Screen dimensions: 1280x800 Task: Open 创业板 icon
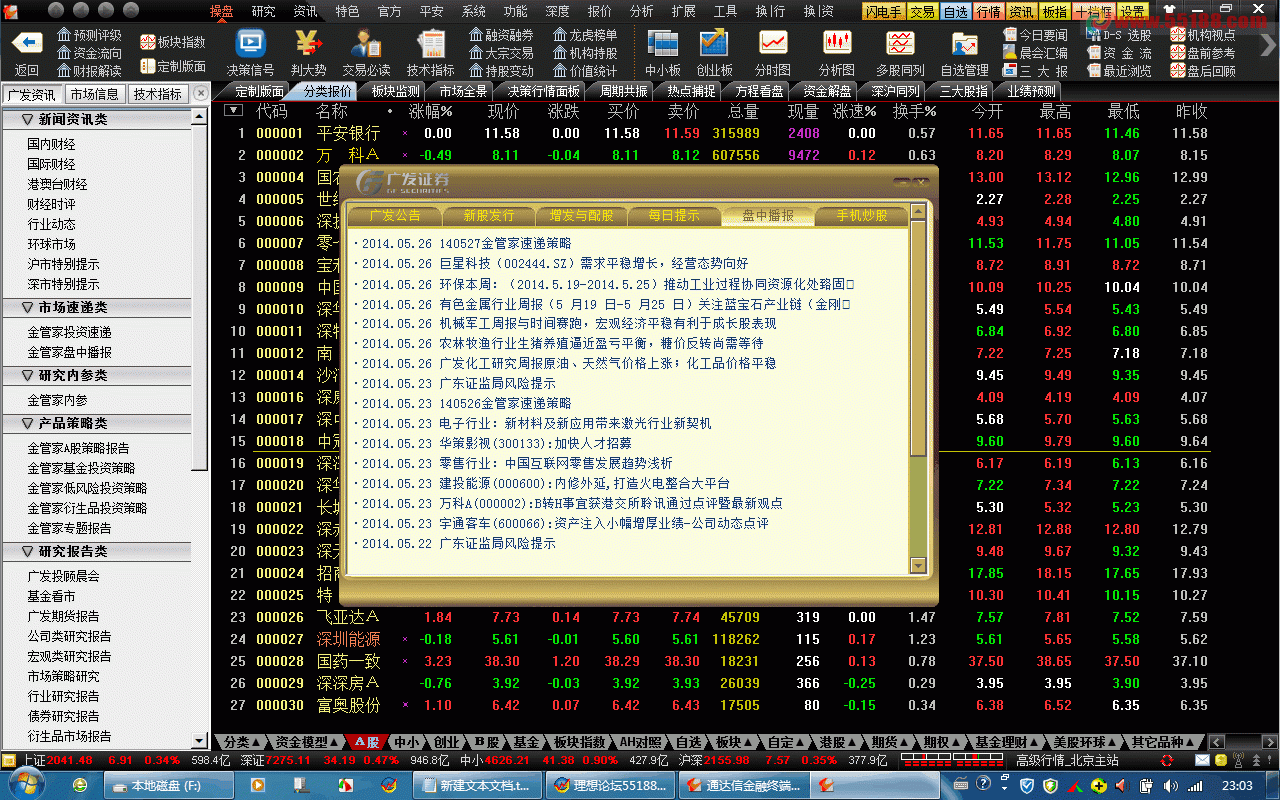[x=714, y=45]
